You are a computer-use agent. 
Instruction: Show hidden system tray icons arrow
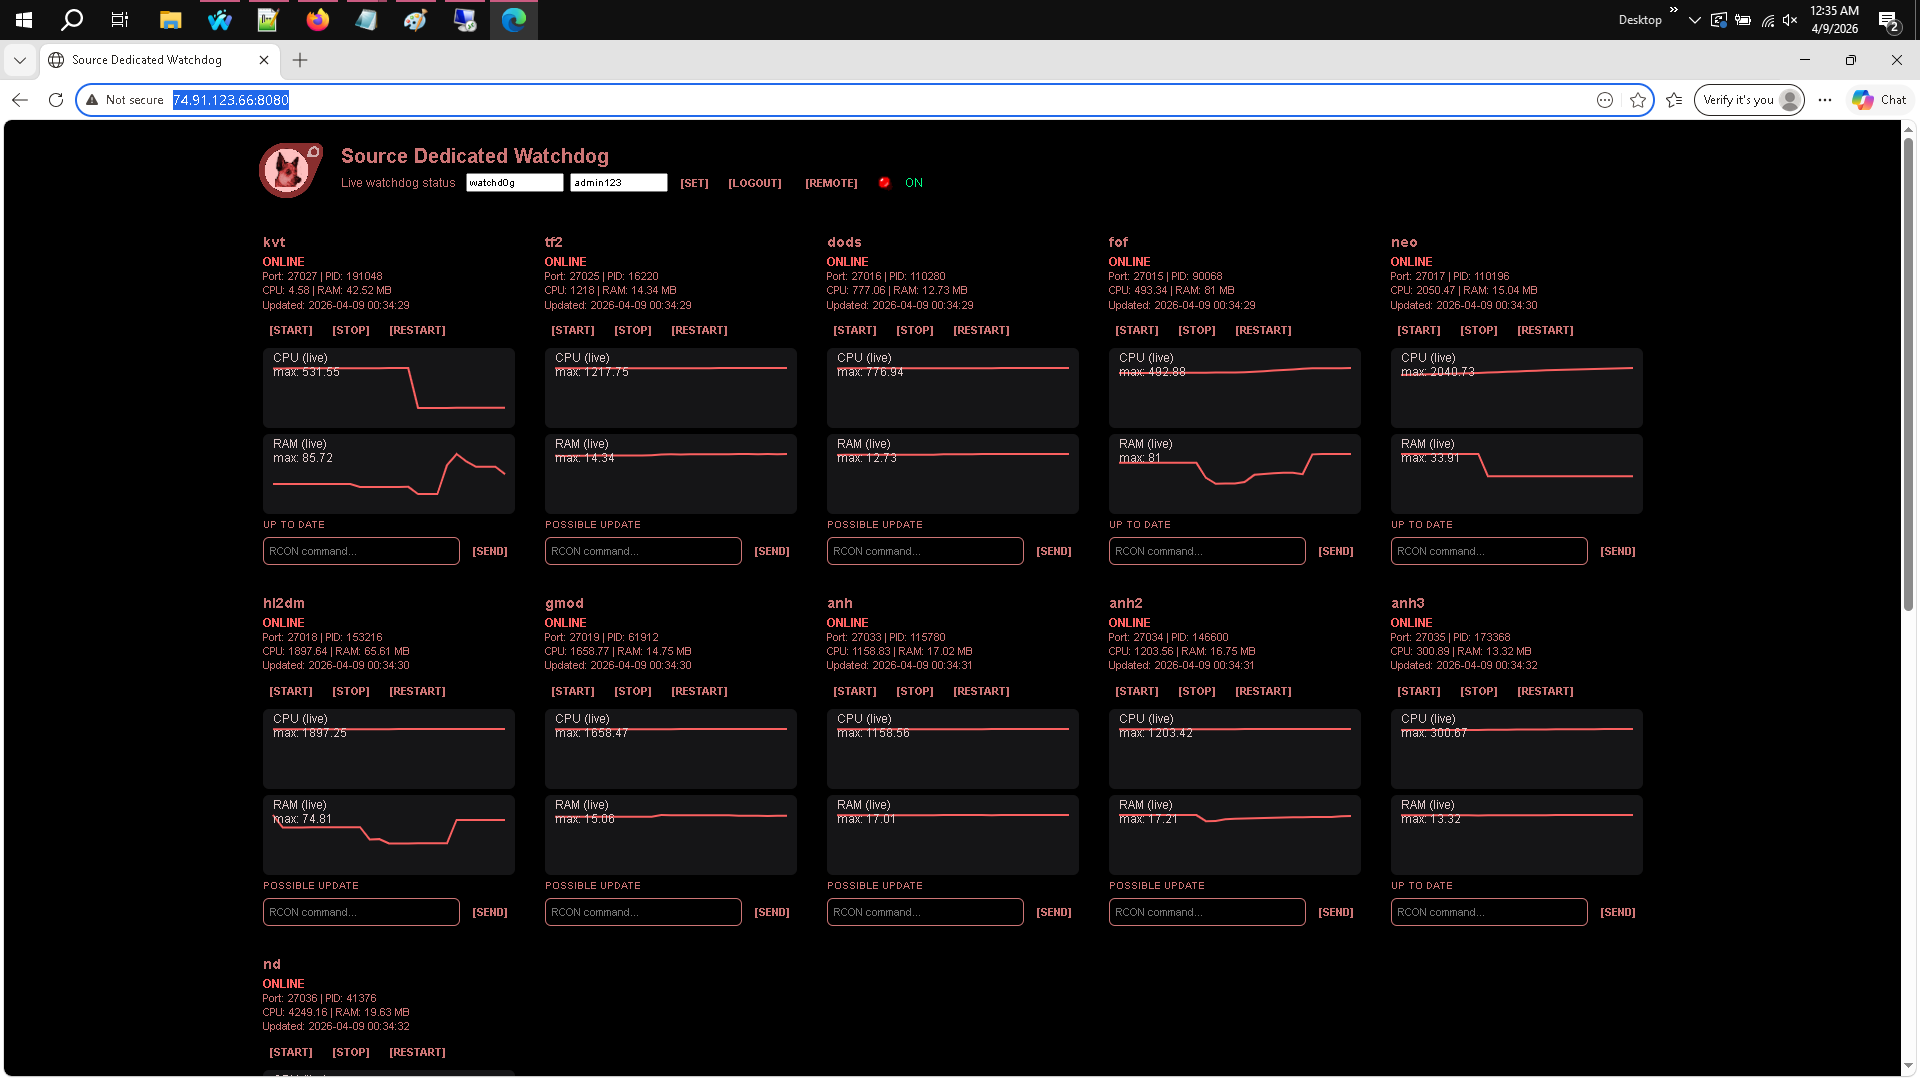(x=1694, y=20)
